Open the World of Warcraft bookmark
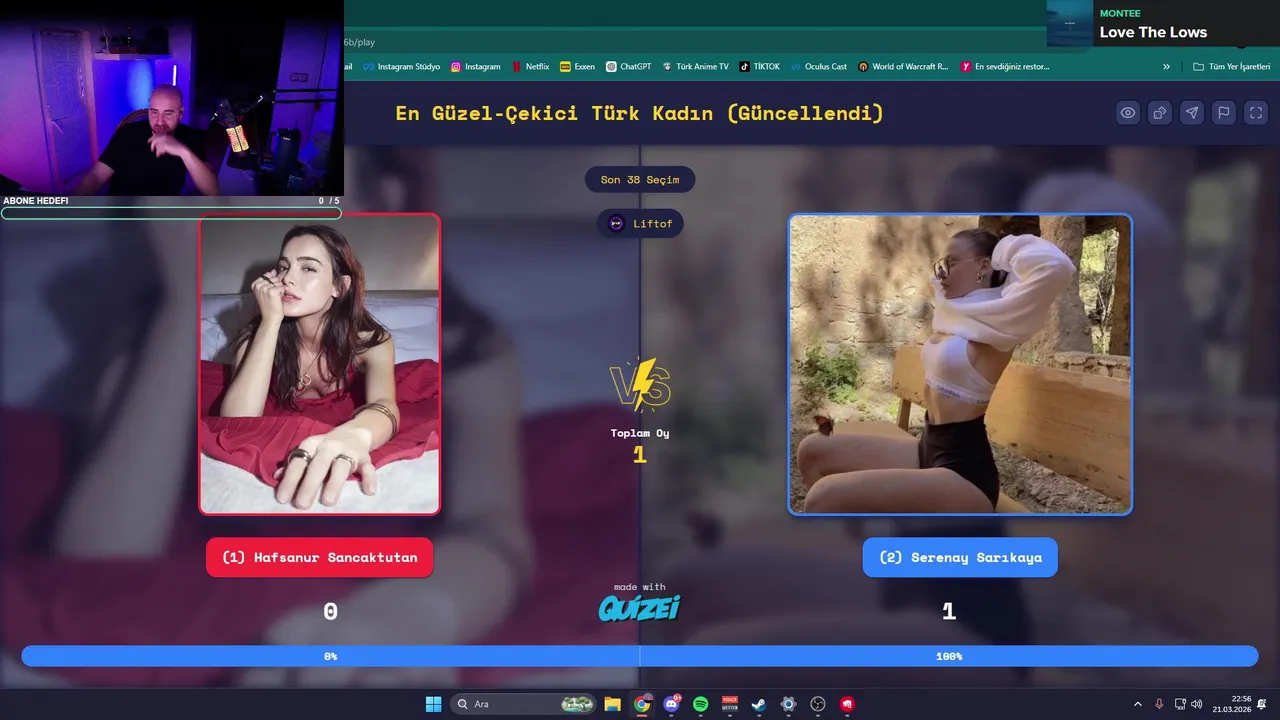 point(903,67)
